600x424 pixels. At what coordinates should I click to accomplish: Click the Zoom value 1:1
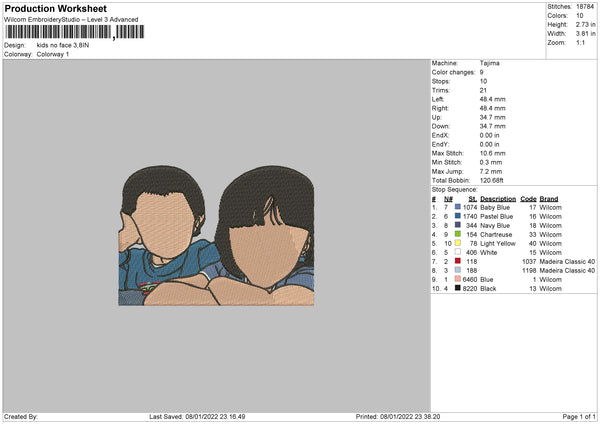click(x=580, y=42)
